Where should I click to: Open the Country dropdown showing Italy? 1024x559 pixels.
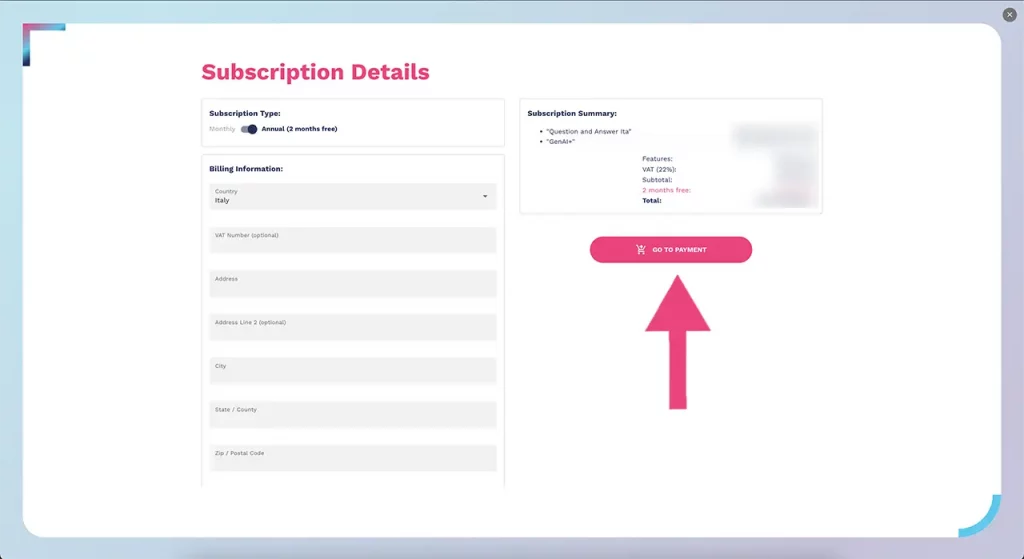point(353,197)
